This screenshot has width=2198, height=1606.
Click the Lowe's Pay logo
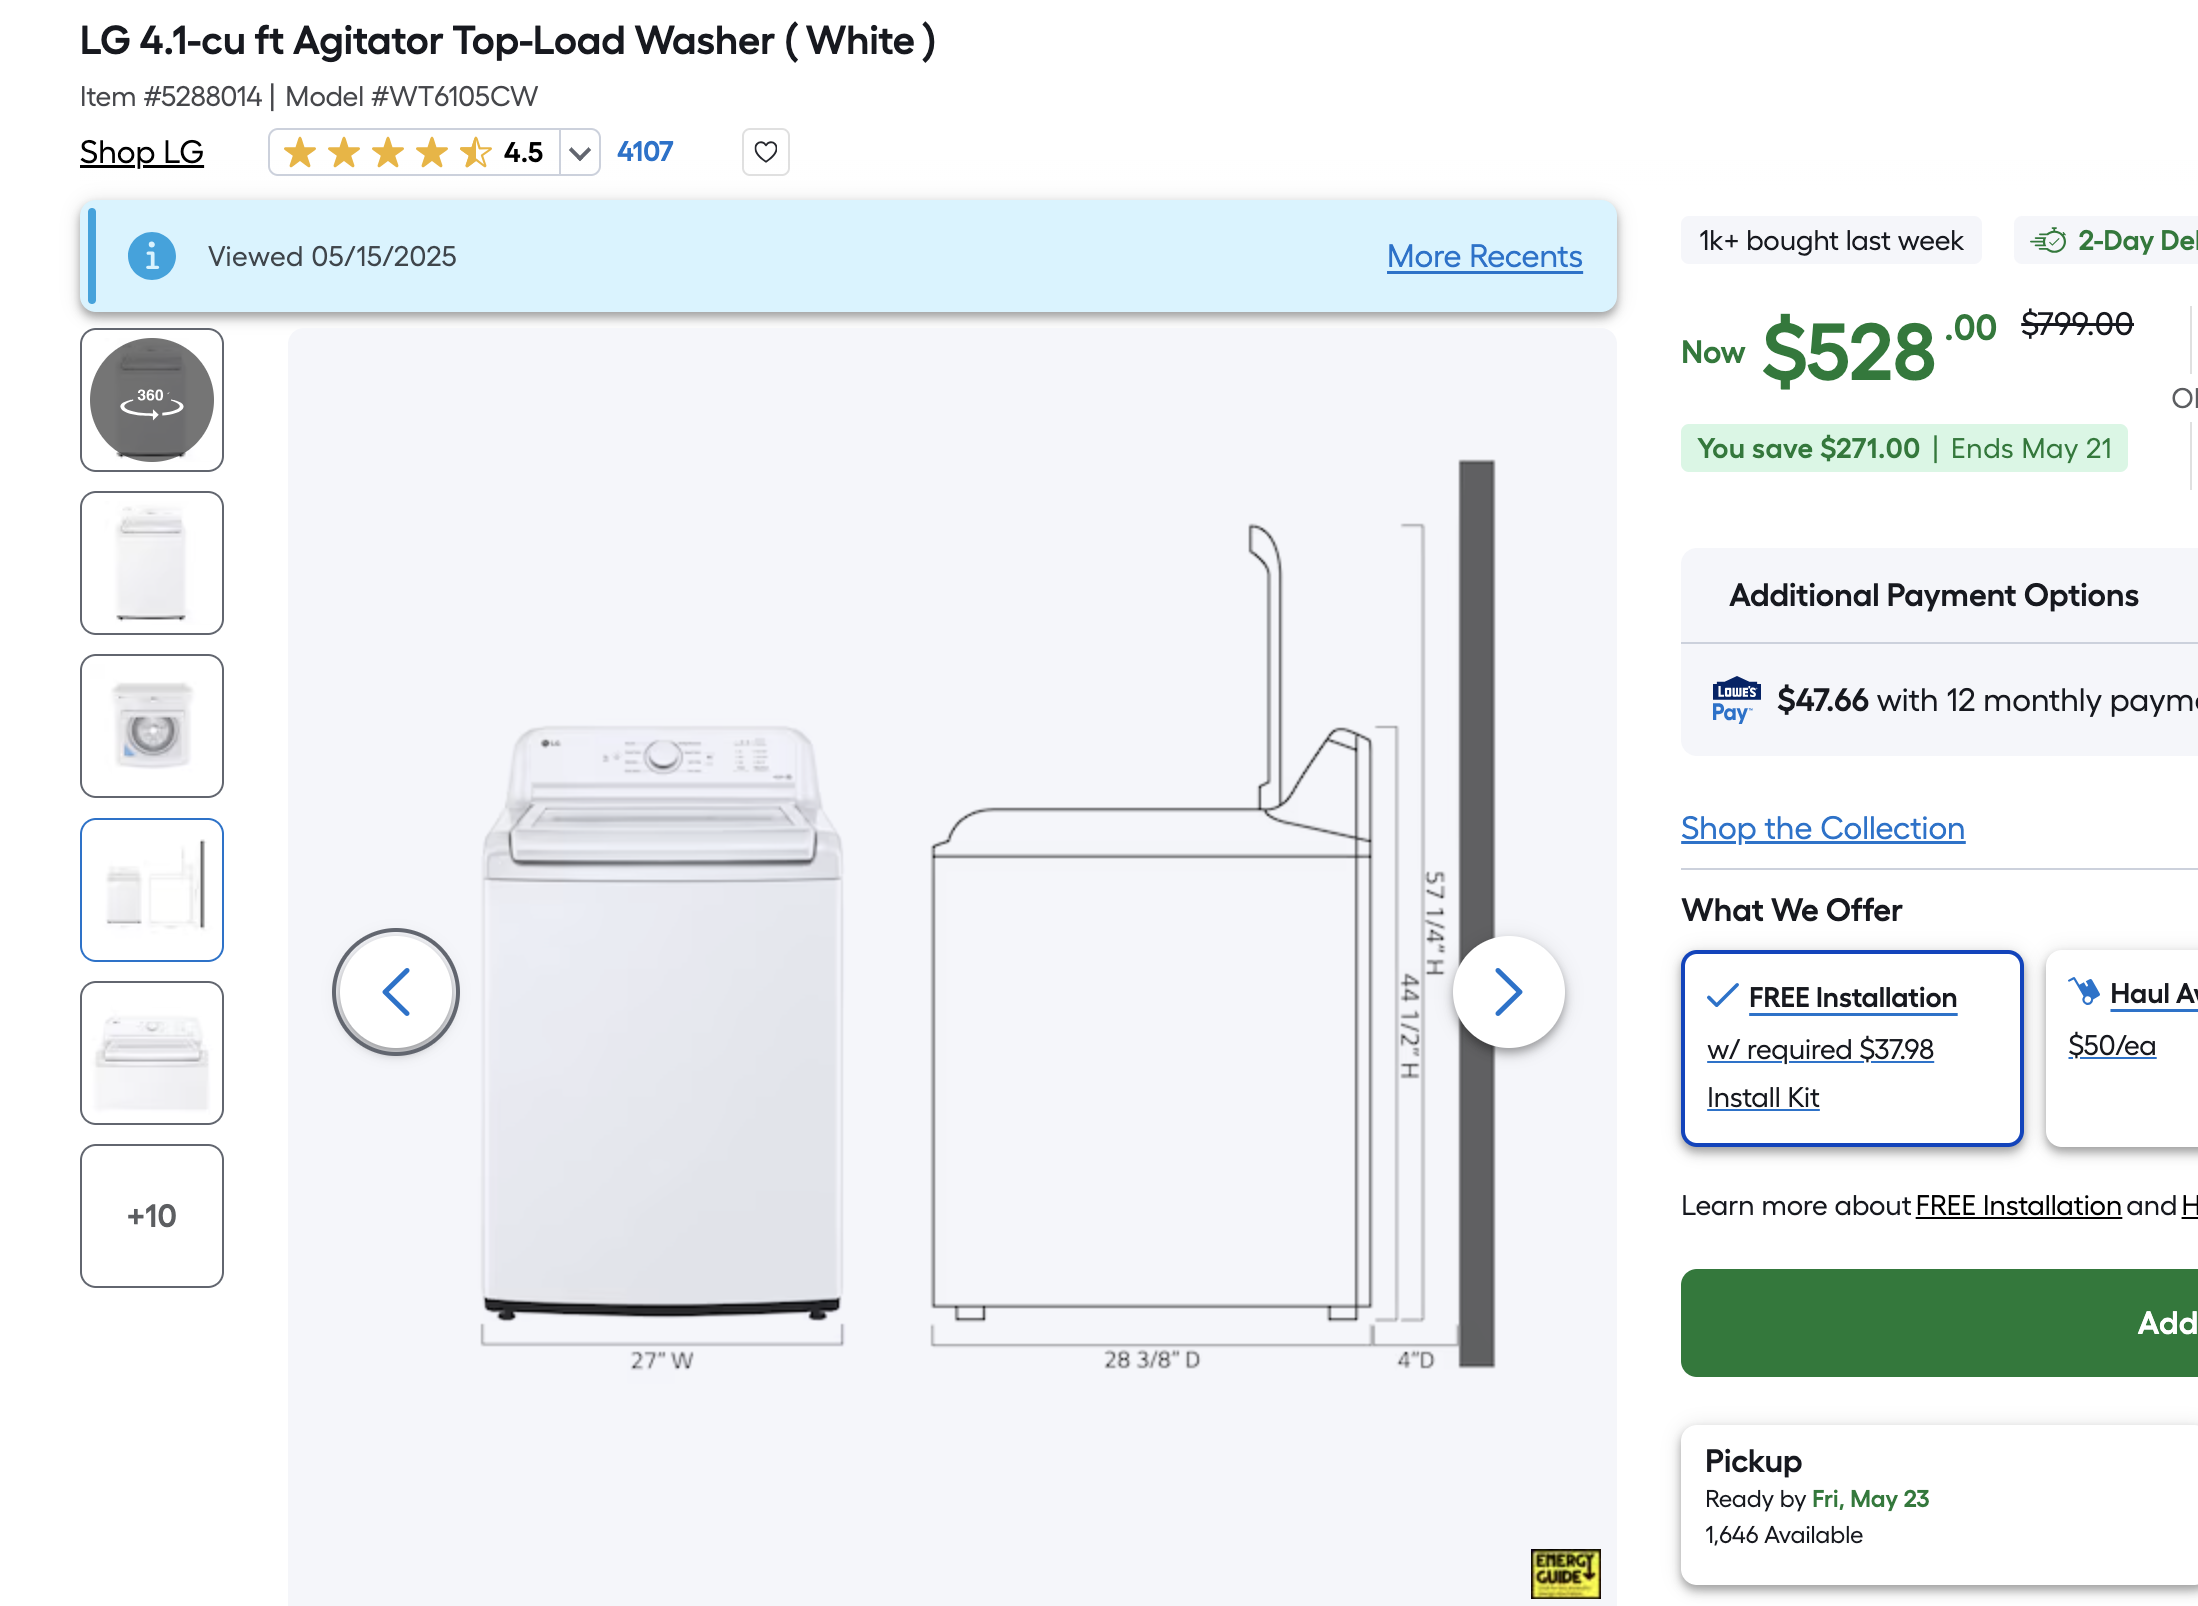pyautogui.click(x=1736, y=700)
